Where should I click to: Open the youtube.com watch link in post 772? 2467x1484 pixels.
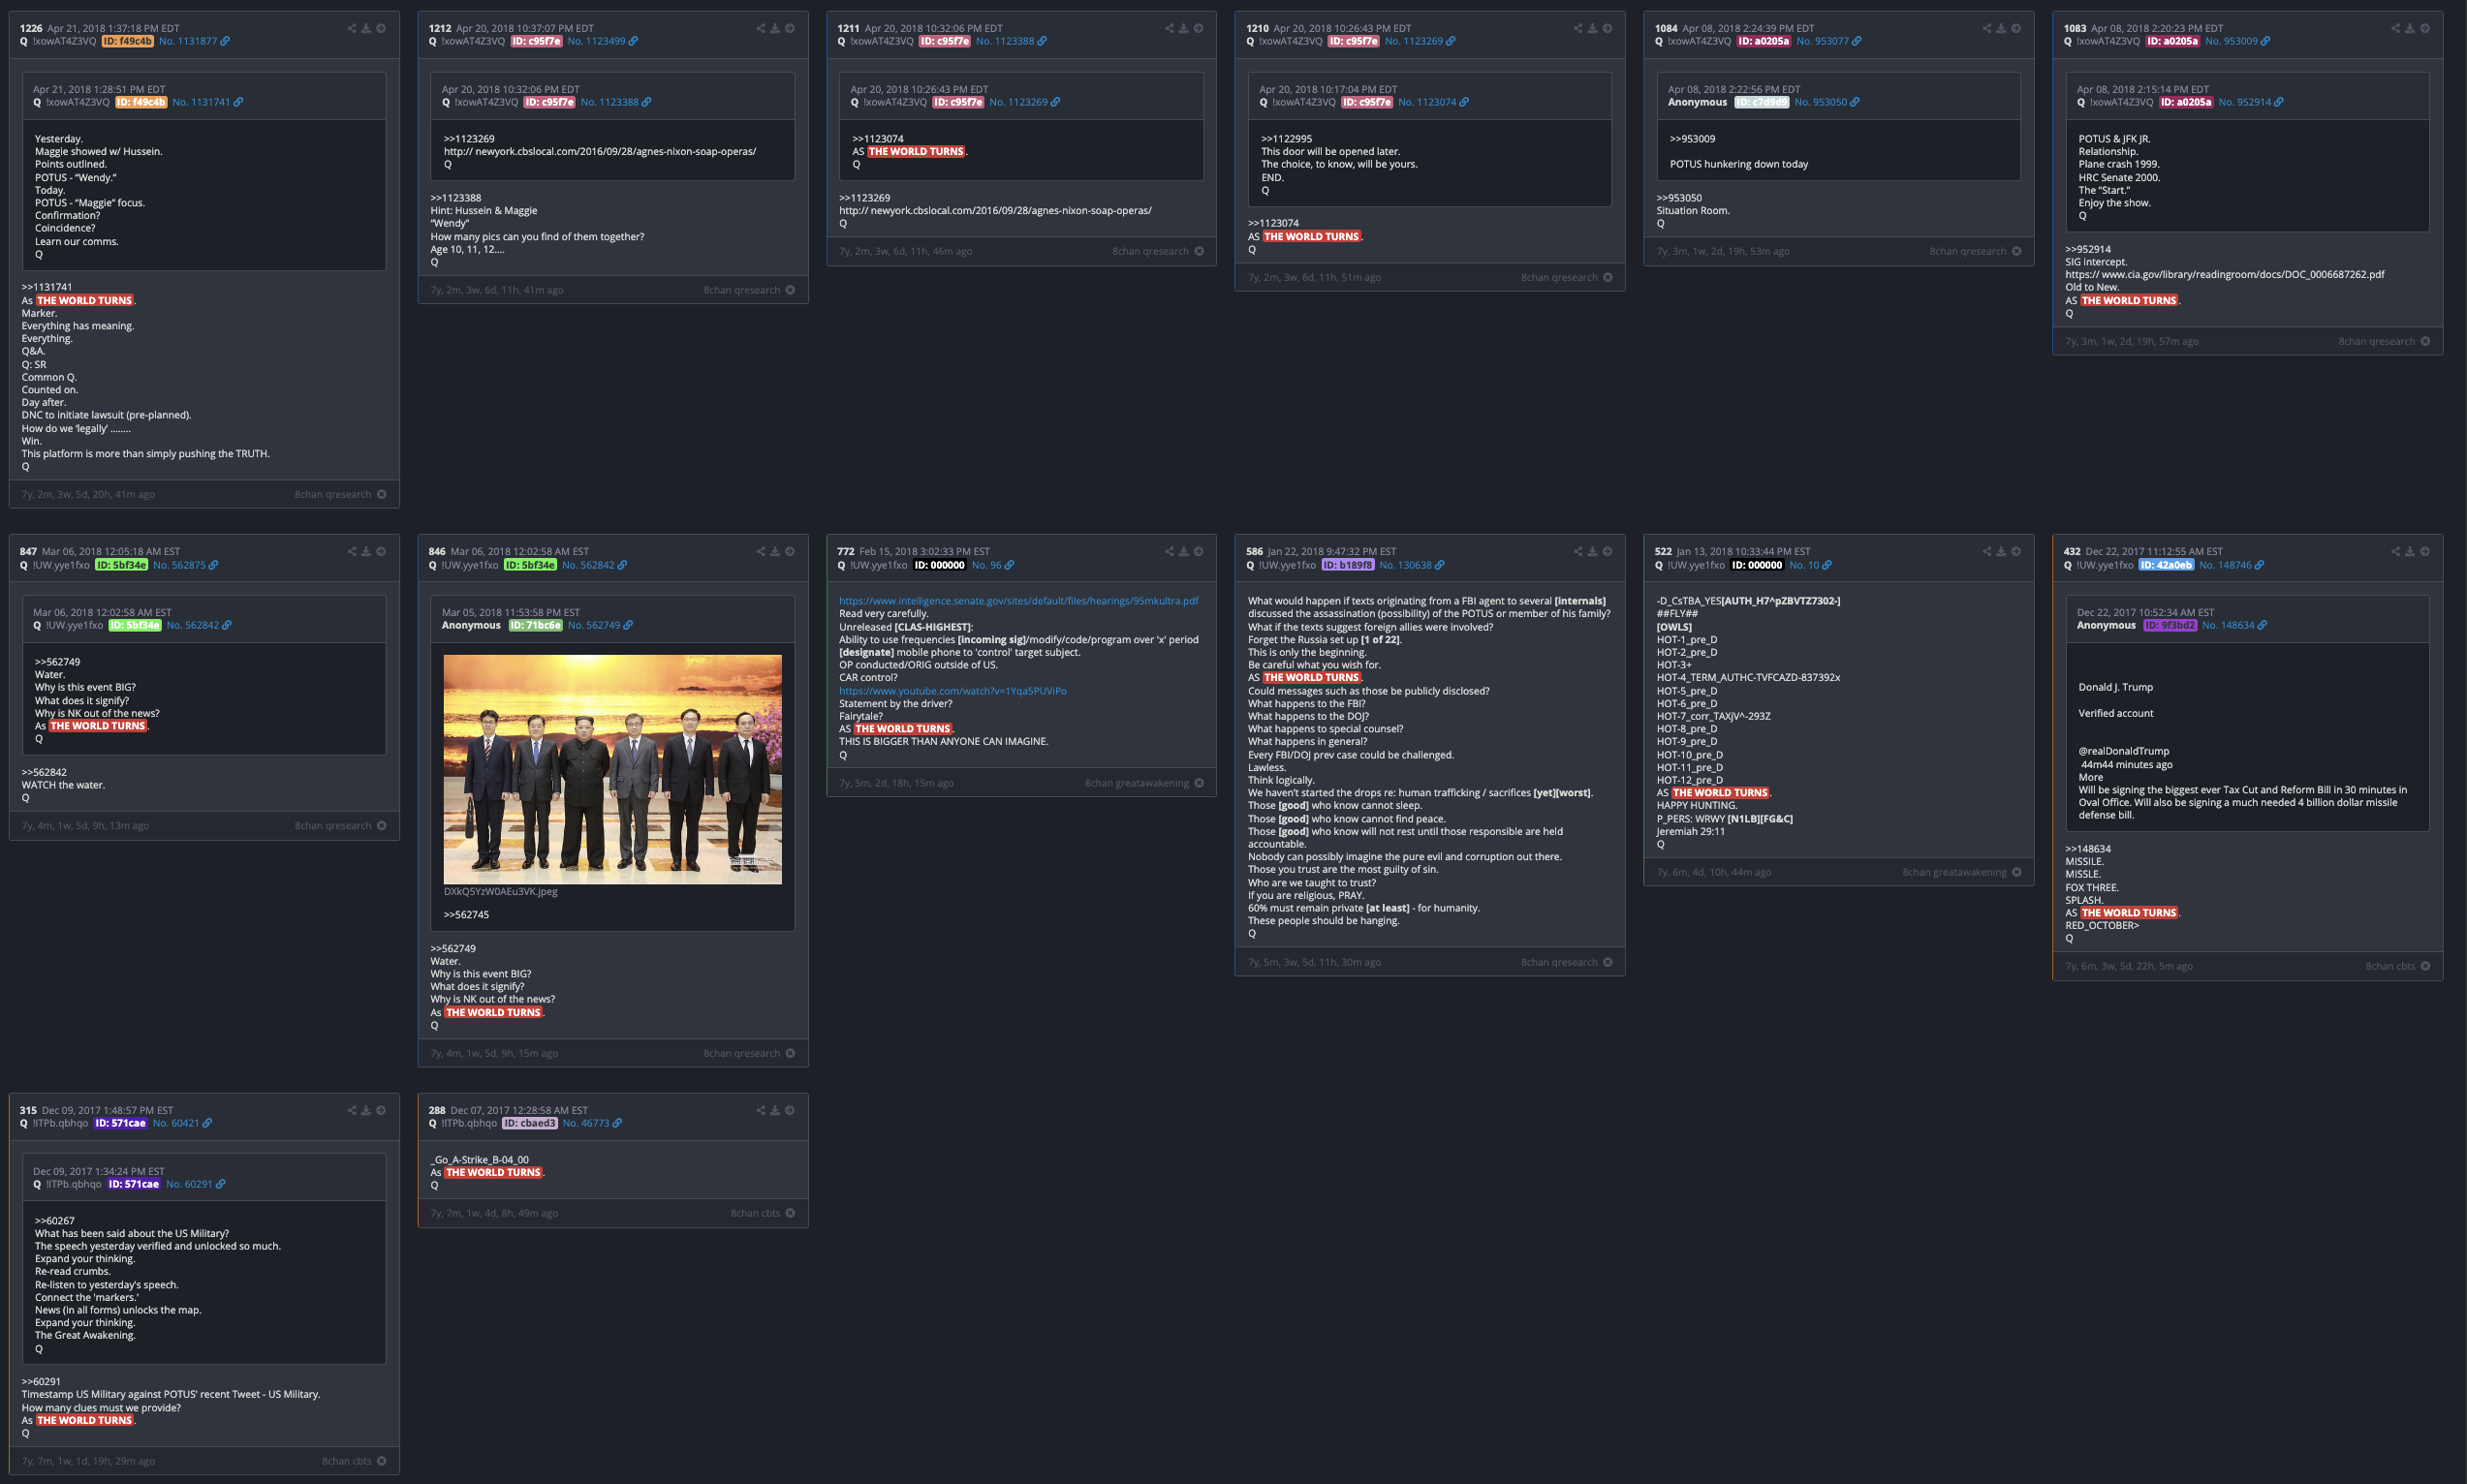[x=952, y=691]
